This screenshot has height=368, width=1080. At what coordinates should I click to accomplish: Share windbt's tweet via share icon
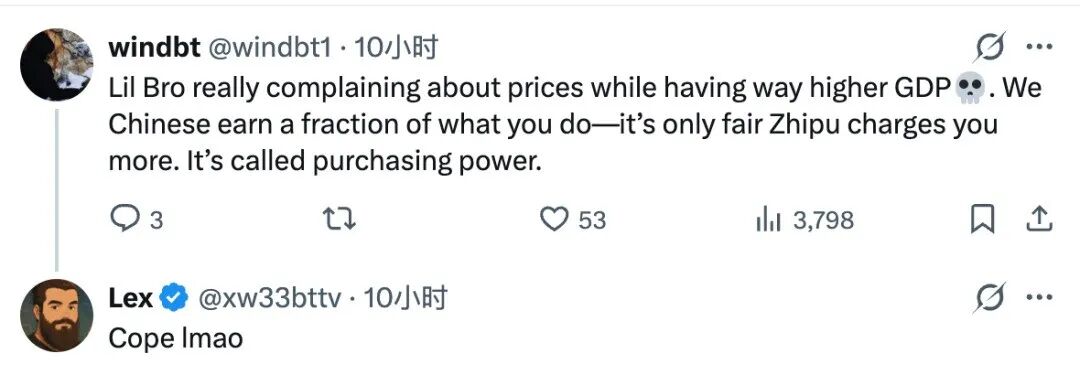tap(1039, 221)
